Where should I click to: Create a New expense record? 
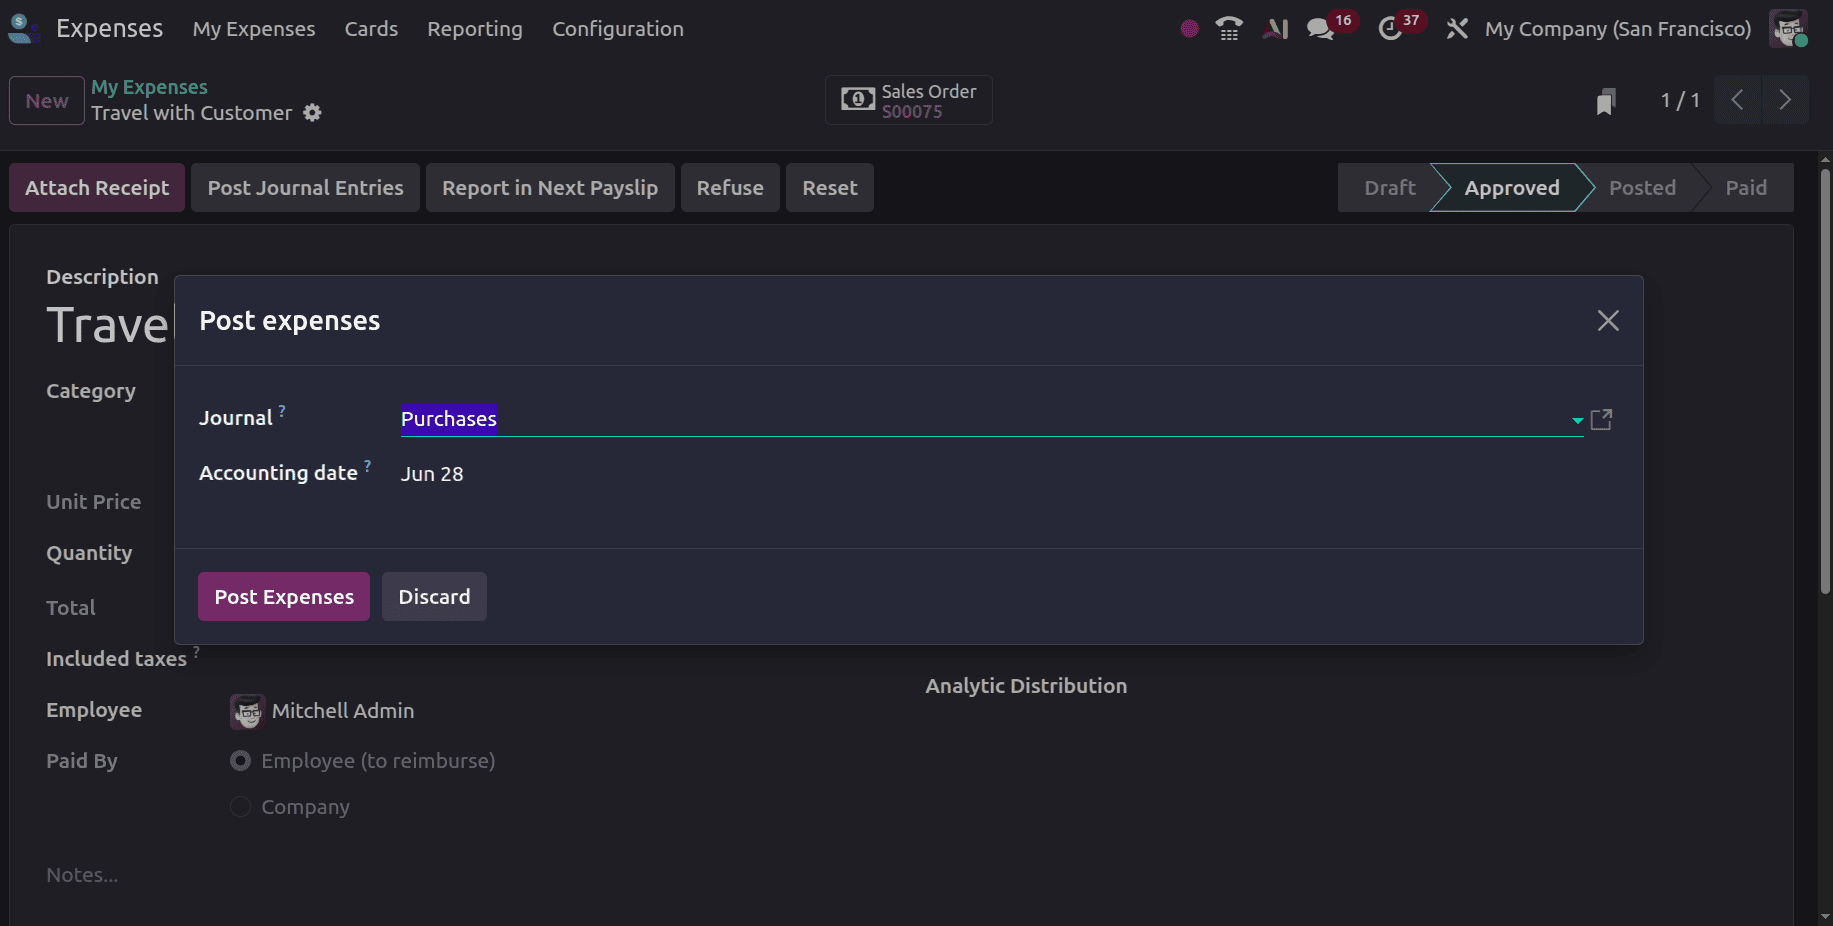tap(47, 101)
